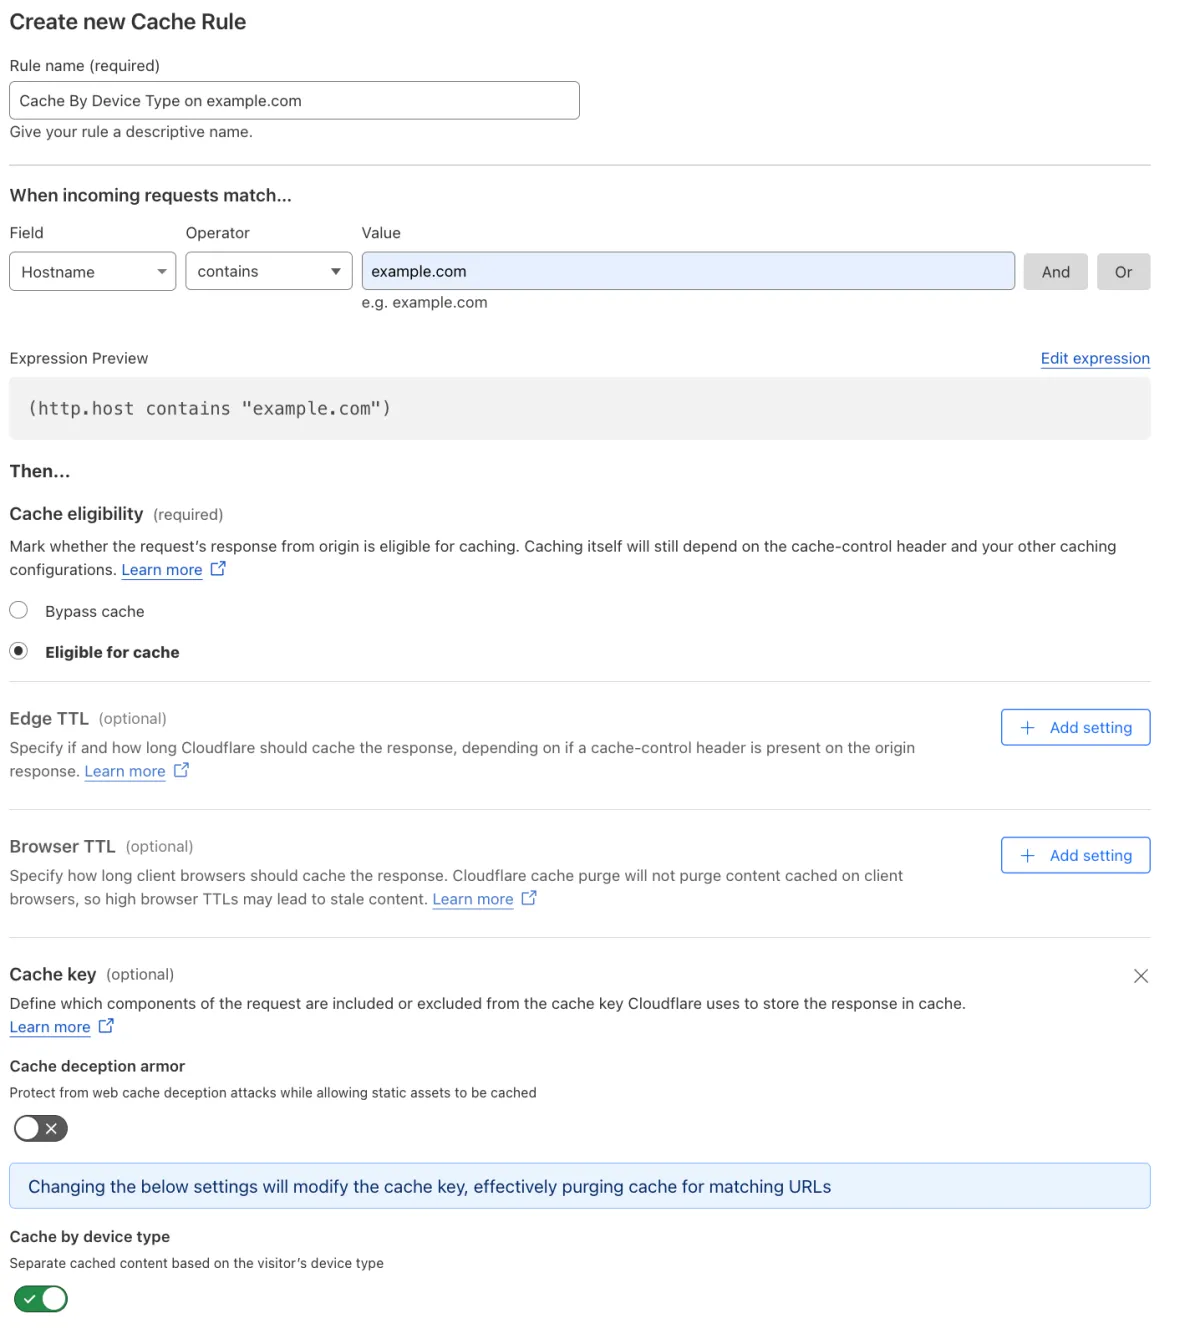Select the Eligible for cache radio button
1200x1329 pixels.
point(19,651)
